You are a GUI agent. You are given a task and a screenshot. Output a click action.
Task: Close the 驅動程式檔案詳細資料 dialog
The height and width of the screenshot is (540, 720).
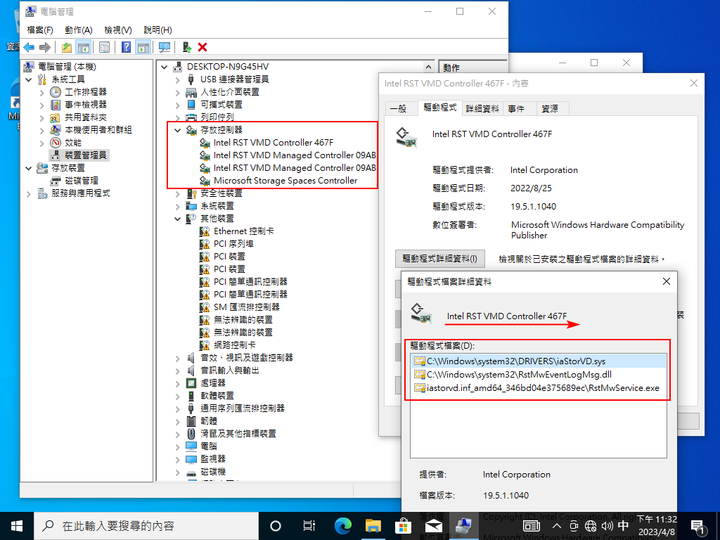coord(666,281)
